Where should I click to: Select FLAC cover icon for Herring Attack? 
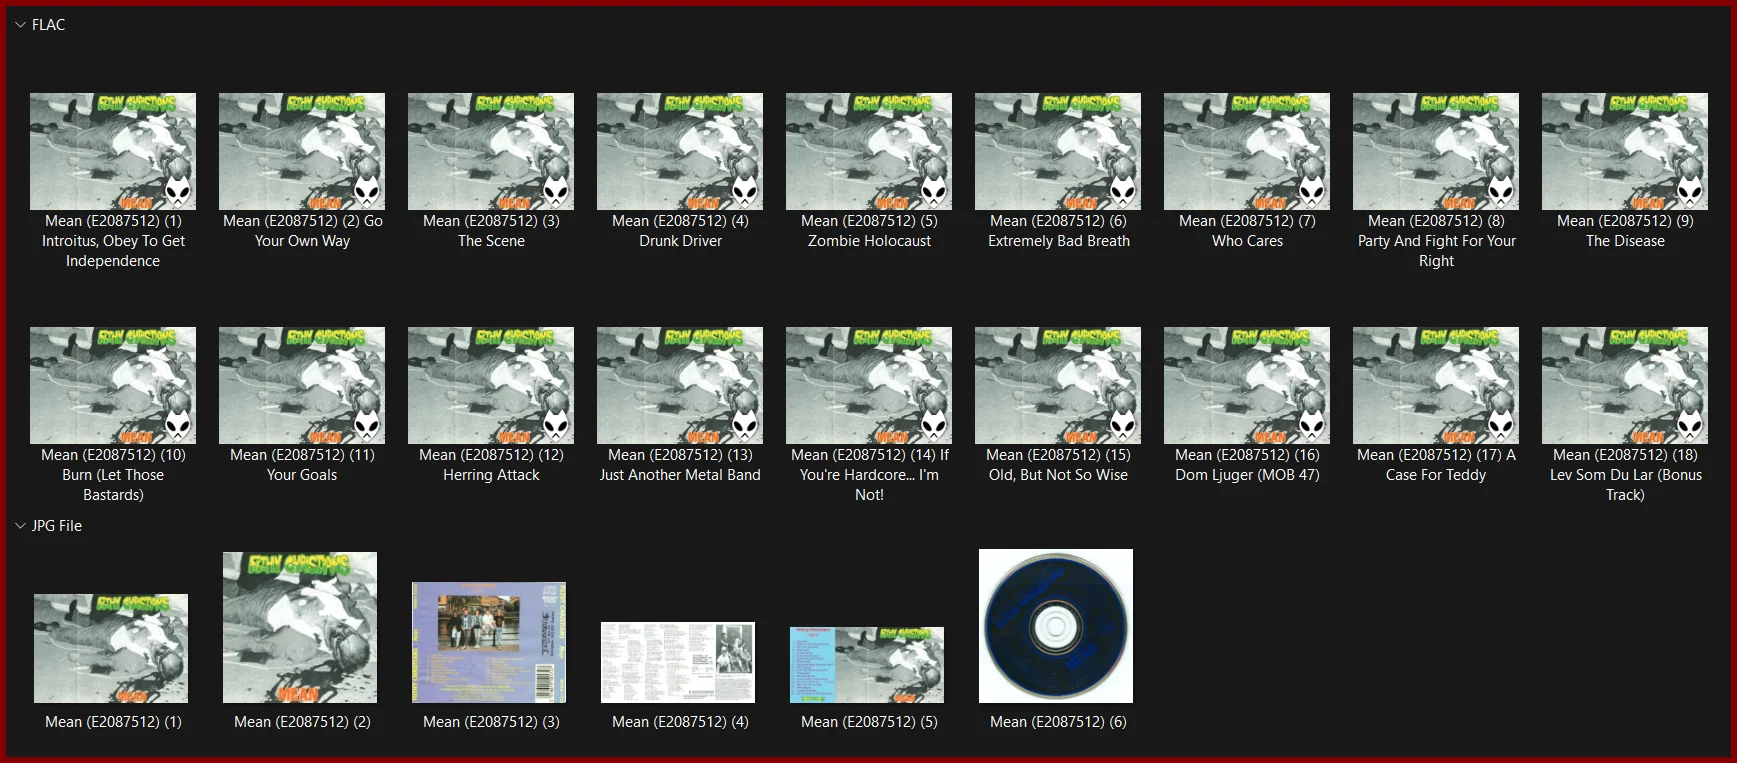pos(491,385)
